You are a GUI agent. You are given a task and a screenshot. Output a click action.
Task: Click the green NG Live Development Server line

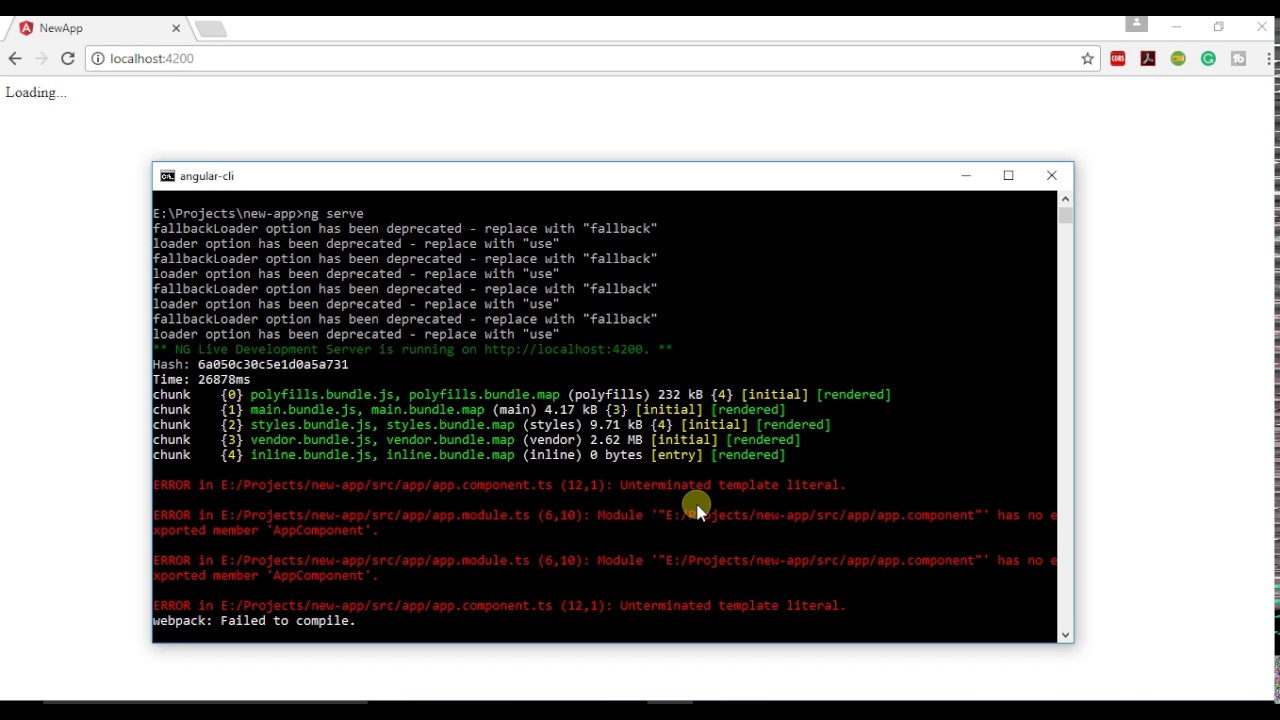pyautogui.click(x=412, y=350)
